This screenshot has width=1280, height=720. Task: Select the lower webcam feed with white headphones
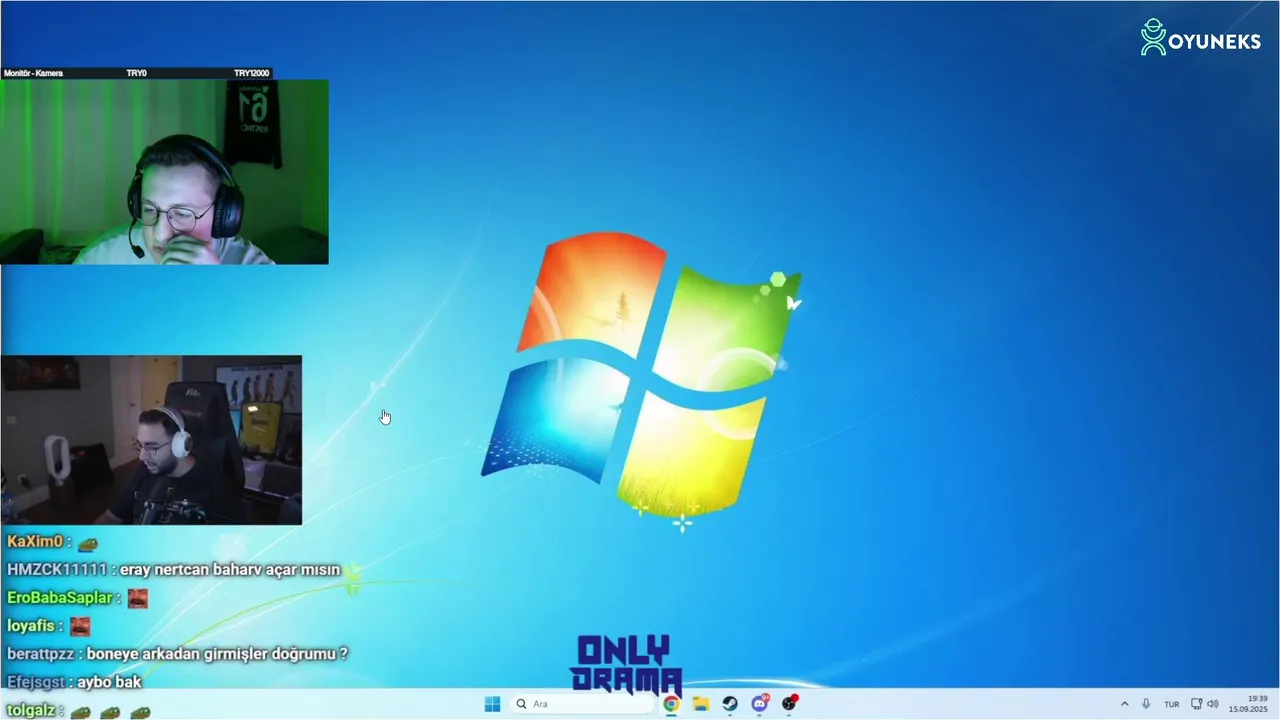(151, 440)
